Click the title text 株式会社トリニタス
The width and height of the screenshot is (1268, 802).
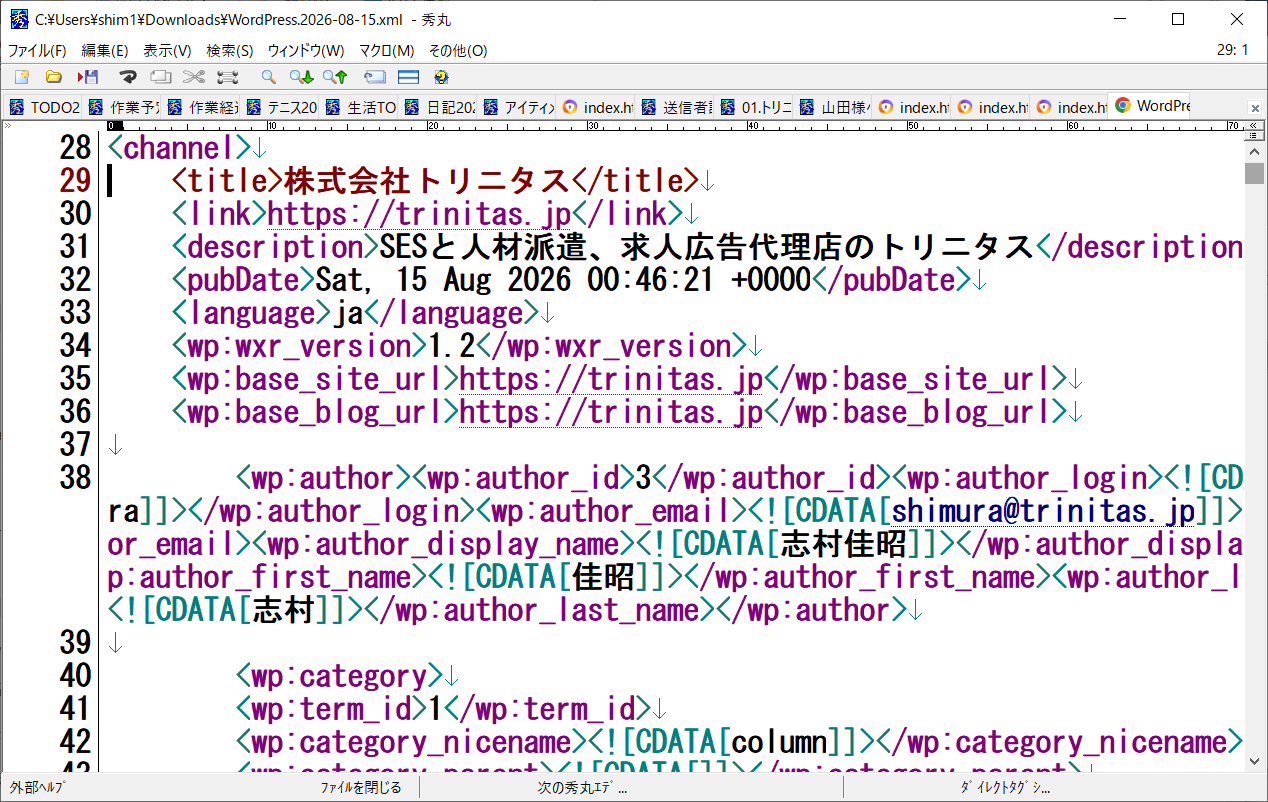(x=427, y=180)
